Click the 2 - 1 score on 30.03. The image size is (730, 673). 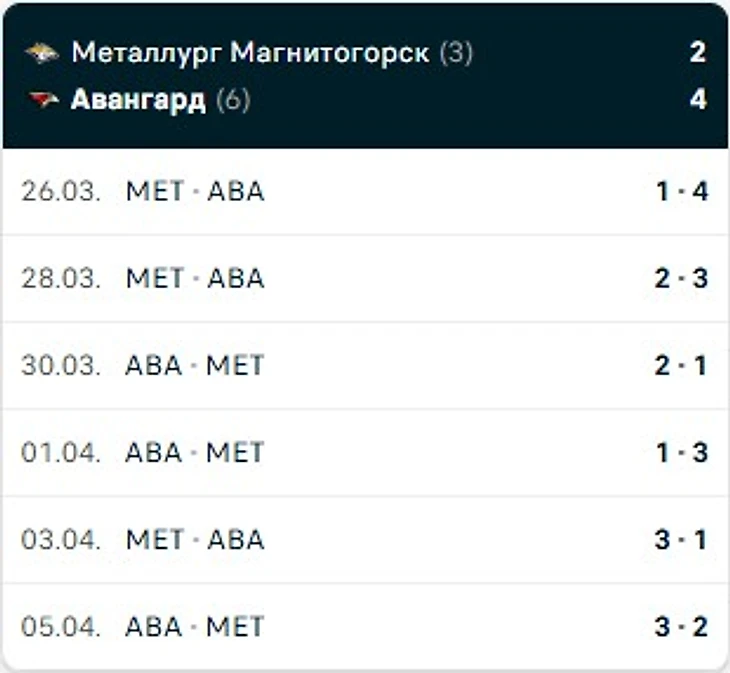(681, 365)
